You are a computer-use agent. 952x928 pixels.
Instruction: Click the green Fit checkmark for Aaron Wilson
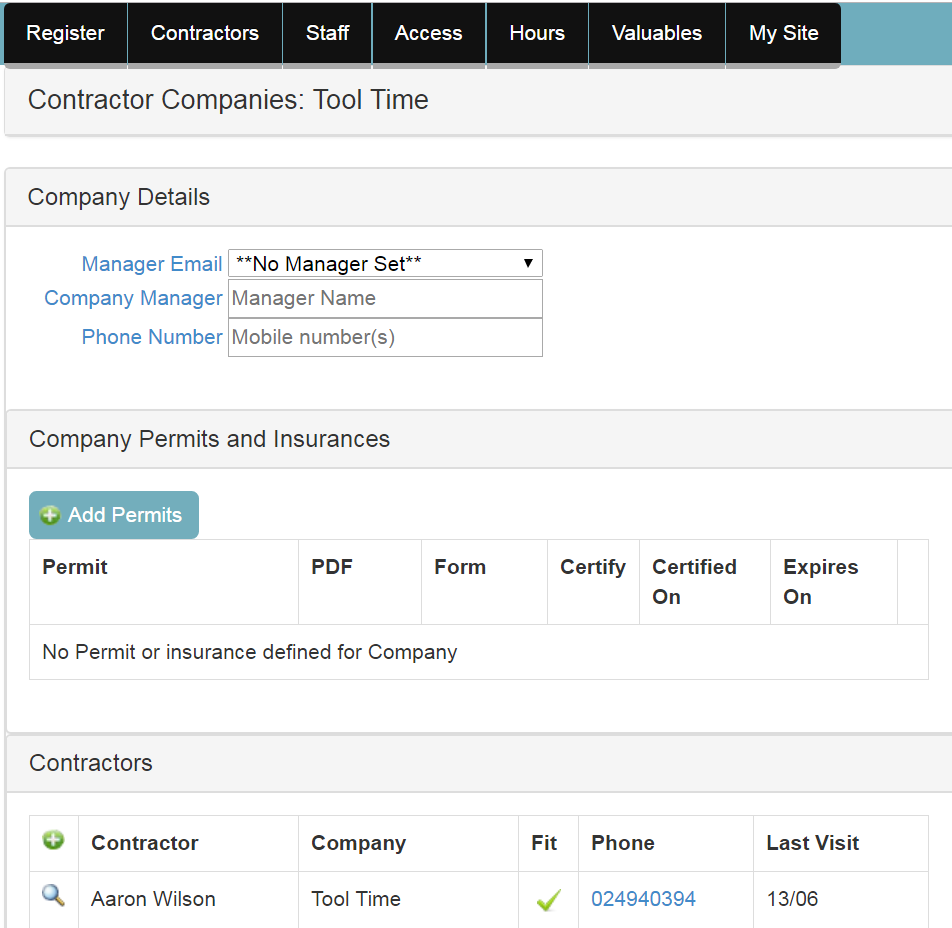pos(548,899)
